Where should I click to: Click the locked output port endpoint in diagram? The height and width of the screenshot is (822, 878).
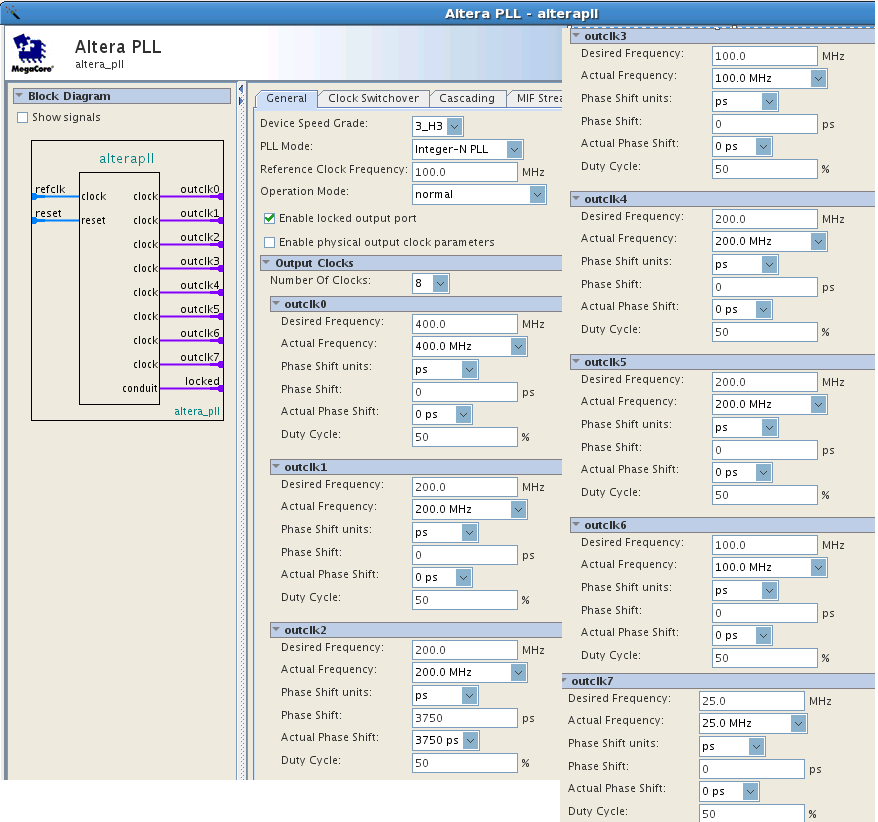point(220,388)
